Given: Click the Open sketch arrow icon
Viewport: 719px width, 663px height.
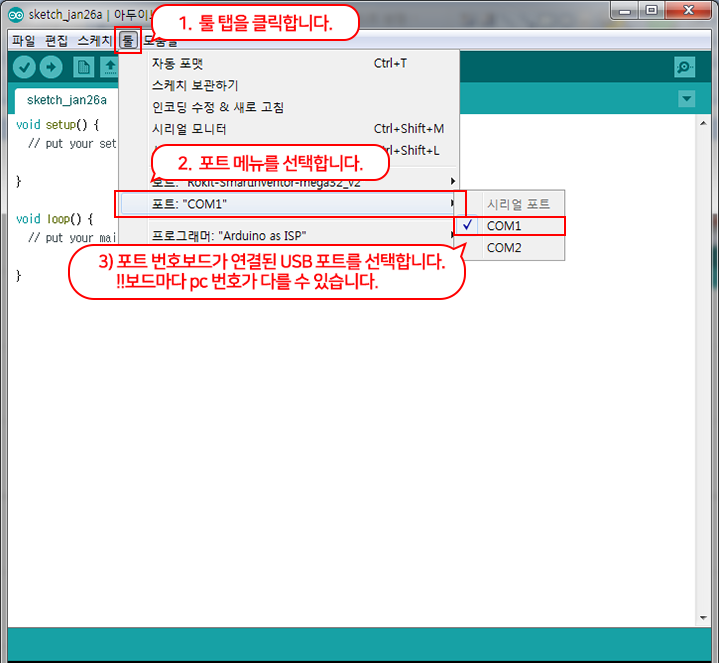Looking at the screenshot, I should tap(109, 67).
